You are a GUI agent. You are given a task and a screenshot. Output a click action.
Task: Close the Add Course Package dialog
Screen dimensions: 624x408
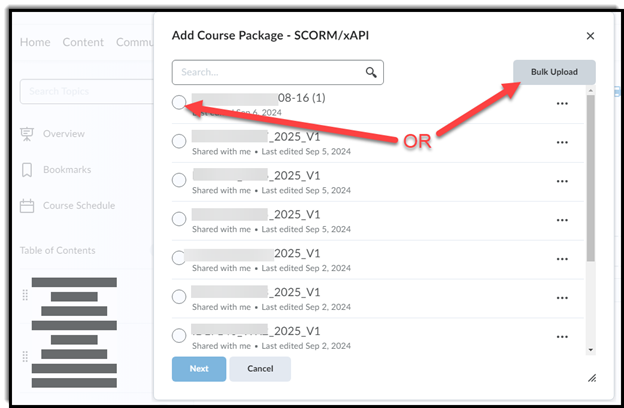point(590,36)
